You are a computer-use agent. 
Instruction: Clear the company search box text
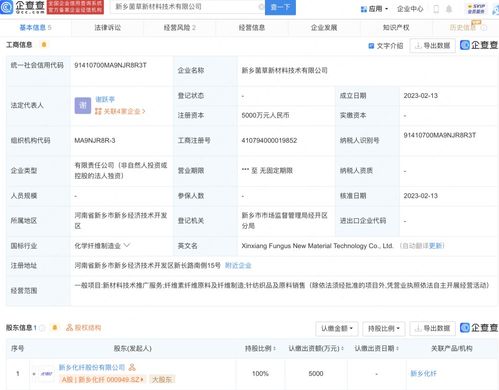click(x=260, y=7)
